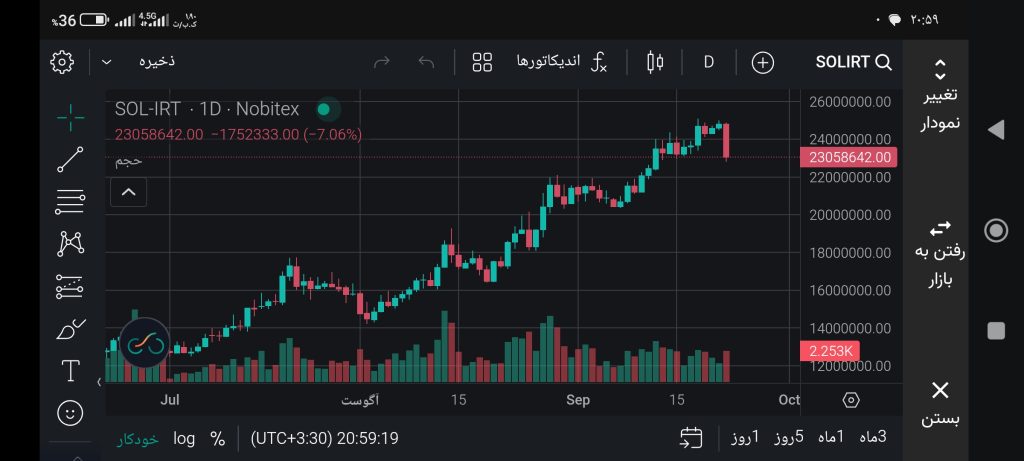This screenshot has width=1024, height=461.
Task: Click the Jul label on time axis
Action: click(170, 400)
